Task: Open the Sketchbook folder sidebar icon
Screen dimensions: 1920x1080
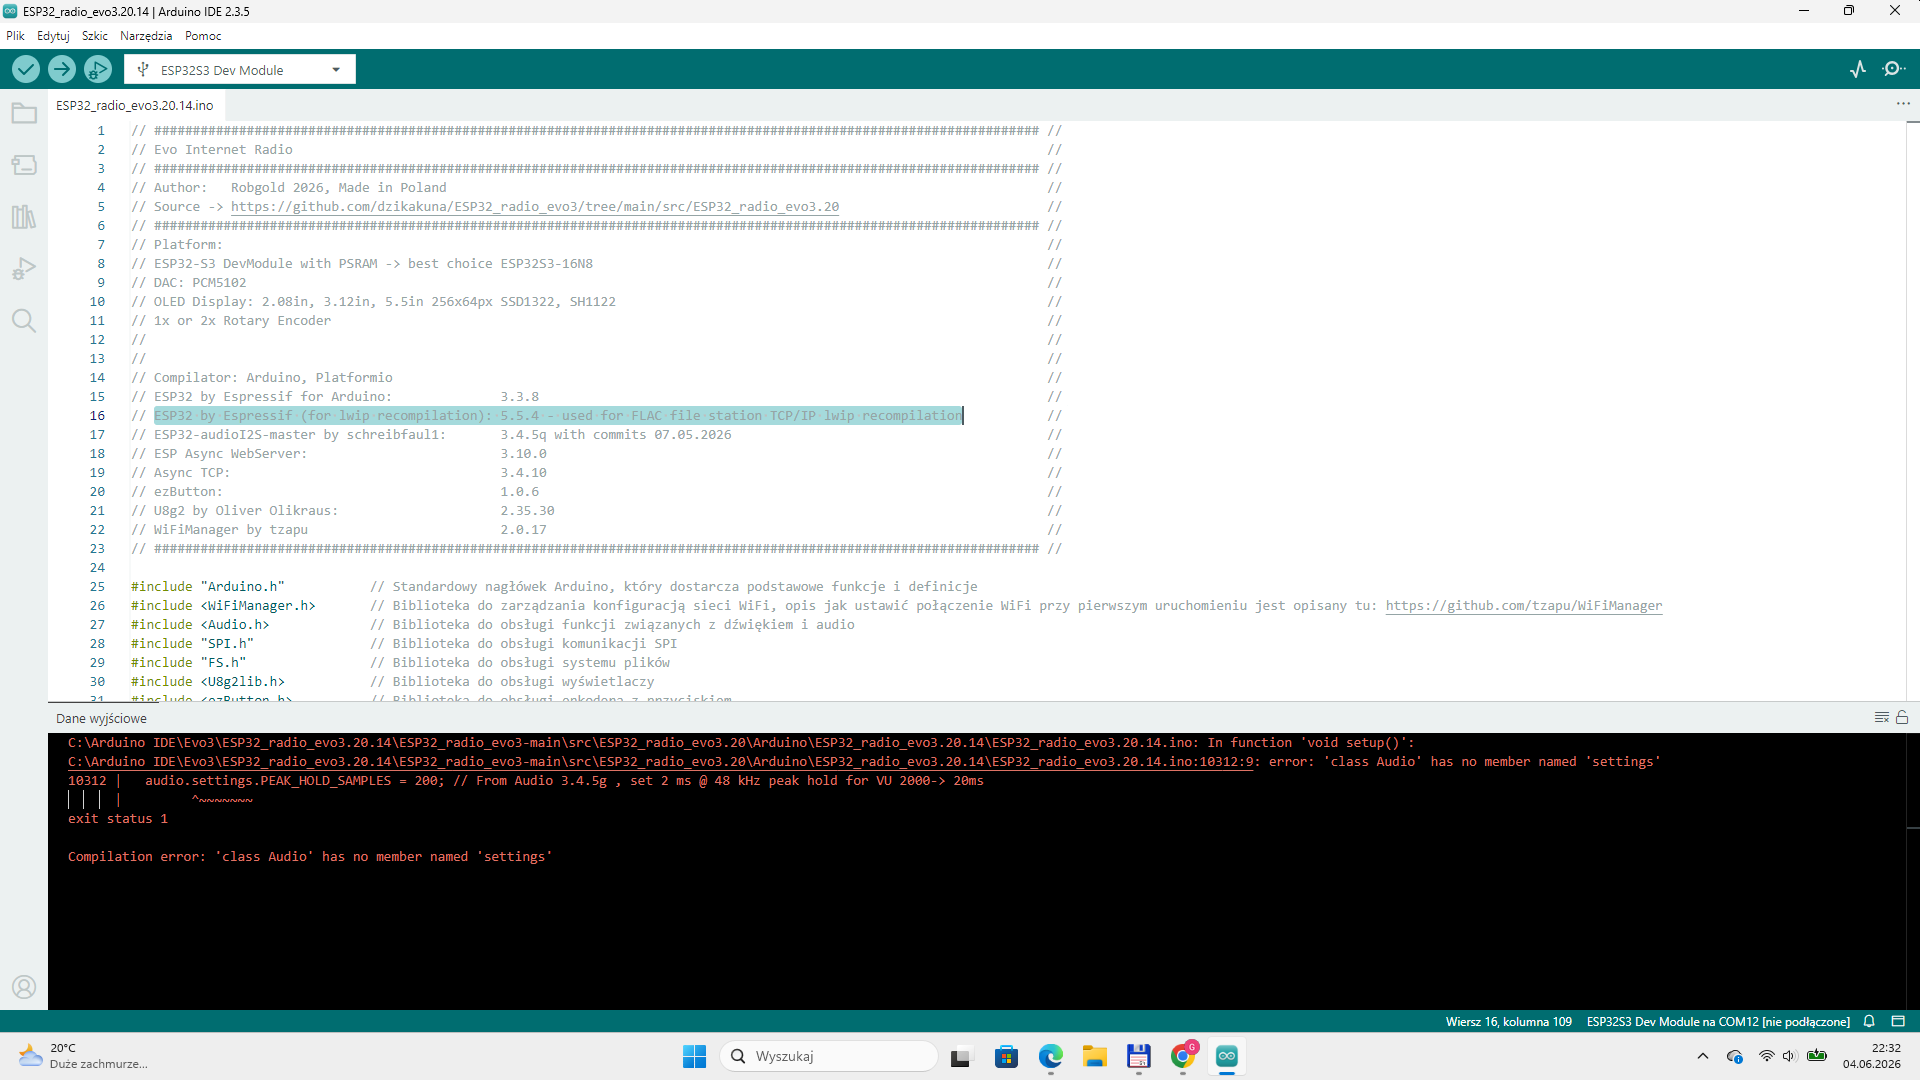Action: click(24, 113)
